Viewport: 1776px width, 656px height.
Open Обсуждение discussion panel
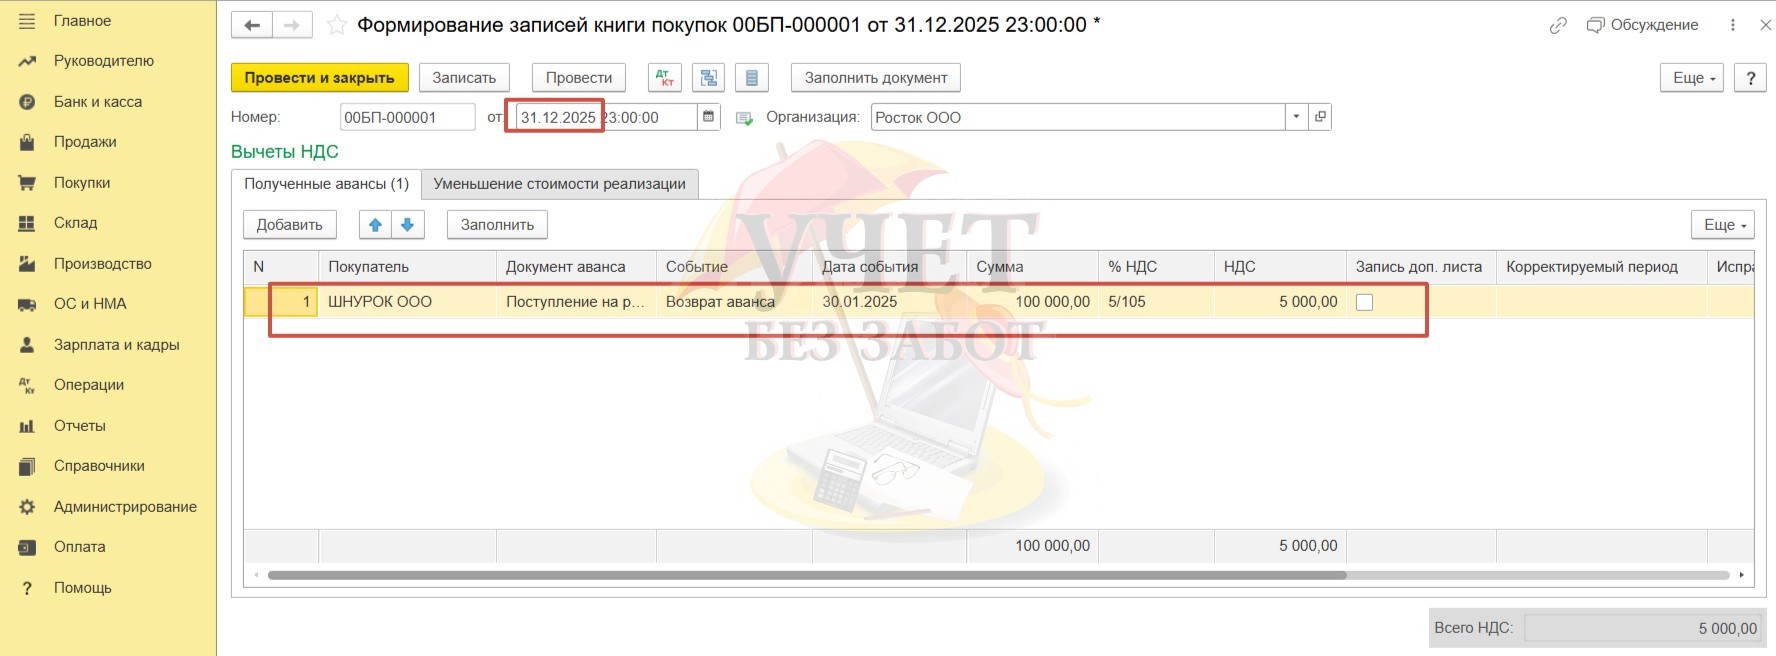[1643, 25]
